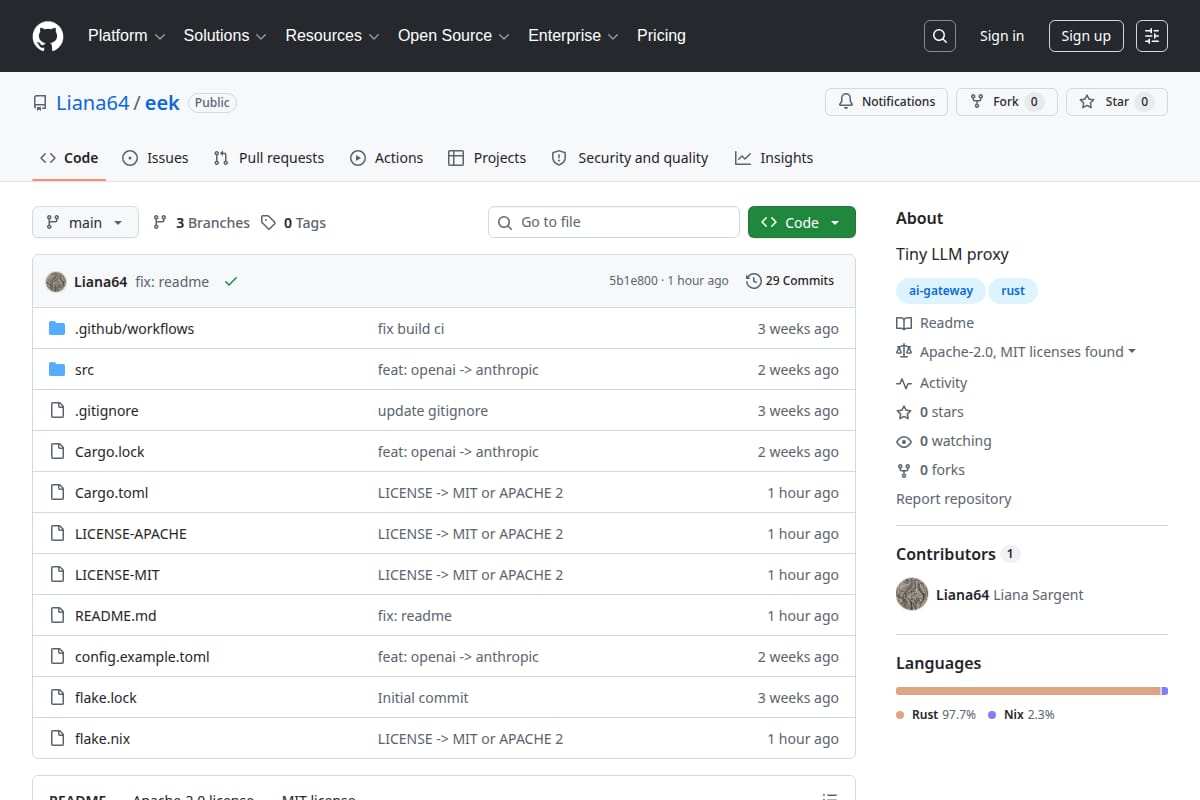Open the eek repository name link
The height and width of the screenshot is (800, 1200).
(162, 103)
